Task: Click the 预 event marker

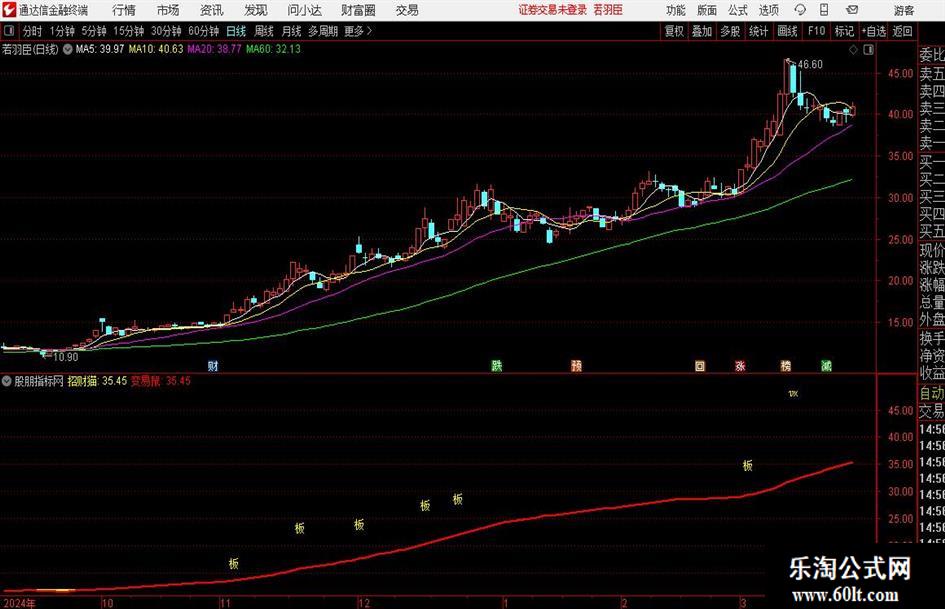Action: point(576,365)
